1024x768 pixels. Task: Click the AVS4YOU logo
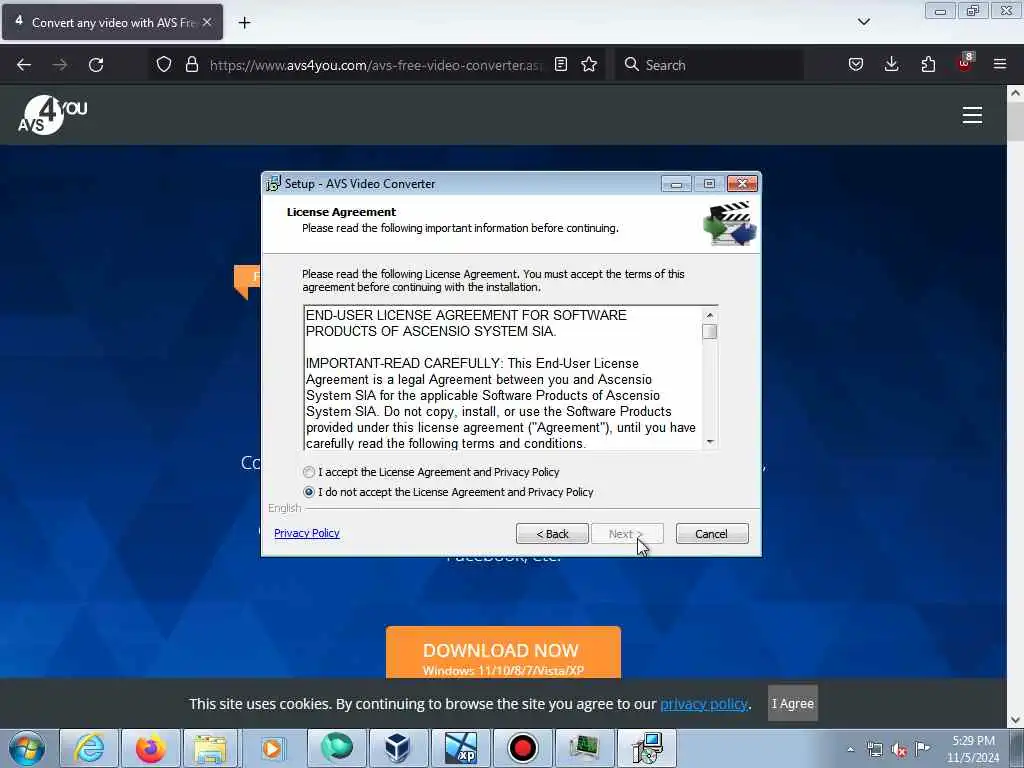pyautogui.click(x=52, y=115)
